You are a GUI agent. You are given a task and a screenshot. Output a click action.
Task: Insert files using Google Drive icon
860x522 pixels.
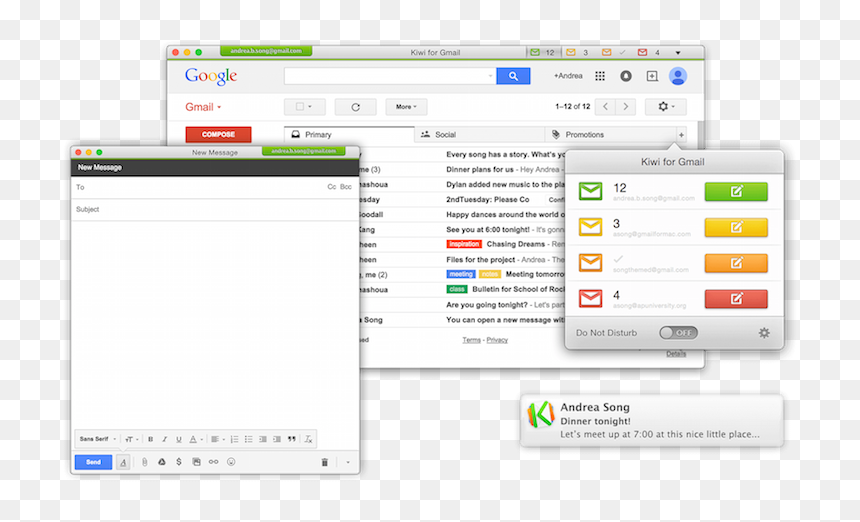[162, 462]
